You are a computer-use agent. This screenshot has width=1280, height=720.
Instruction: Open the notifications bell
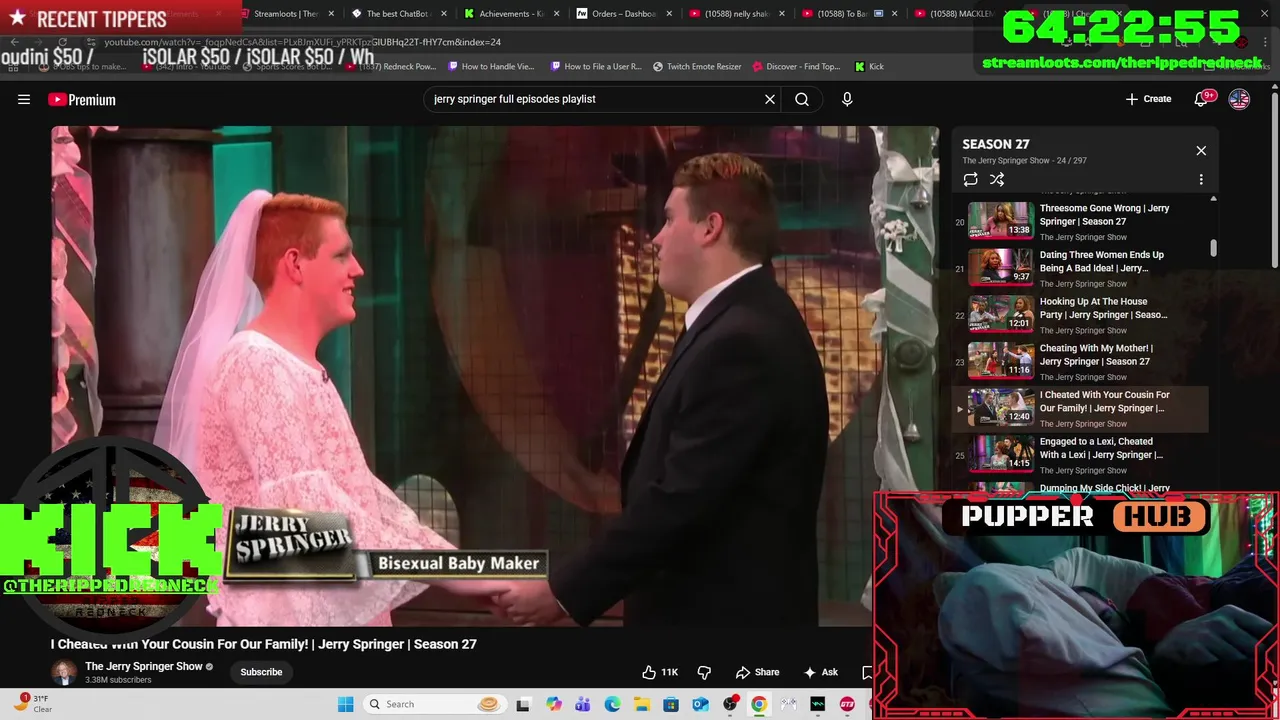coord(1203,99)
